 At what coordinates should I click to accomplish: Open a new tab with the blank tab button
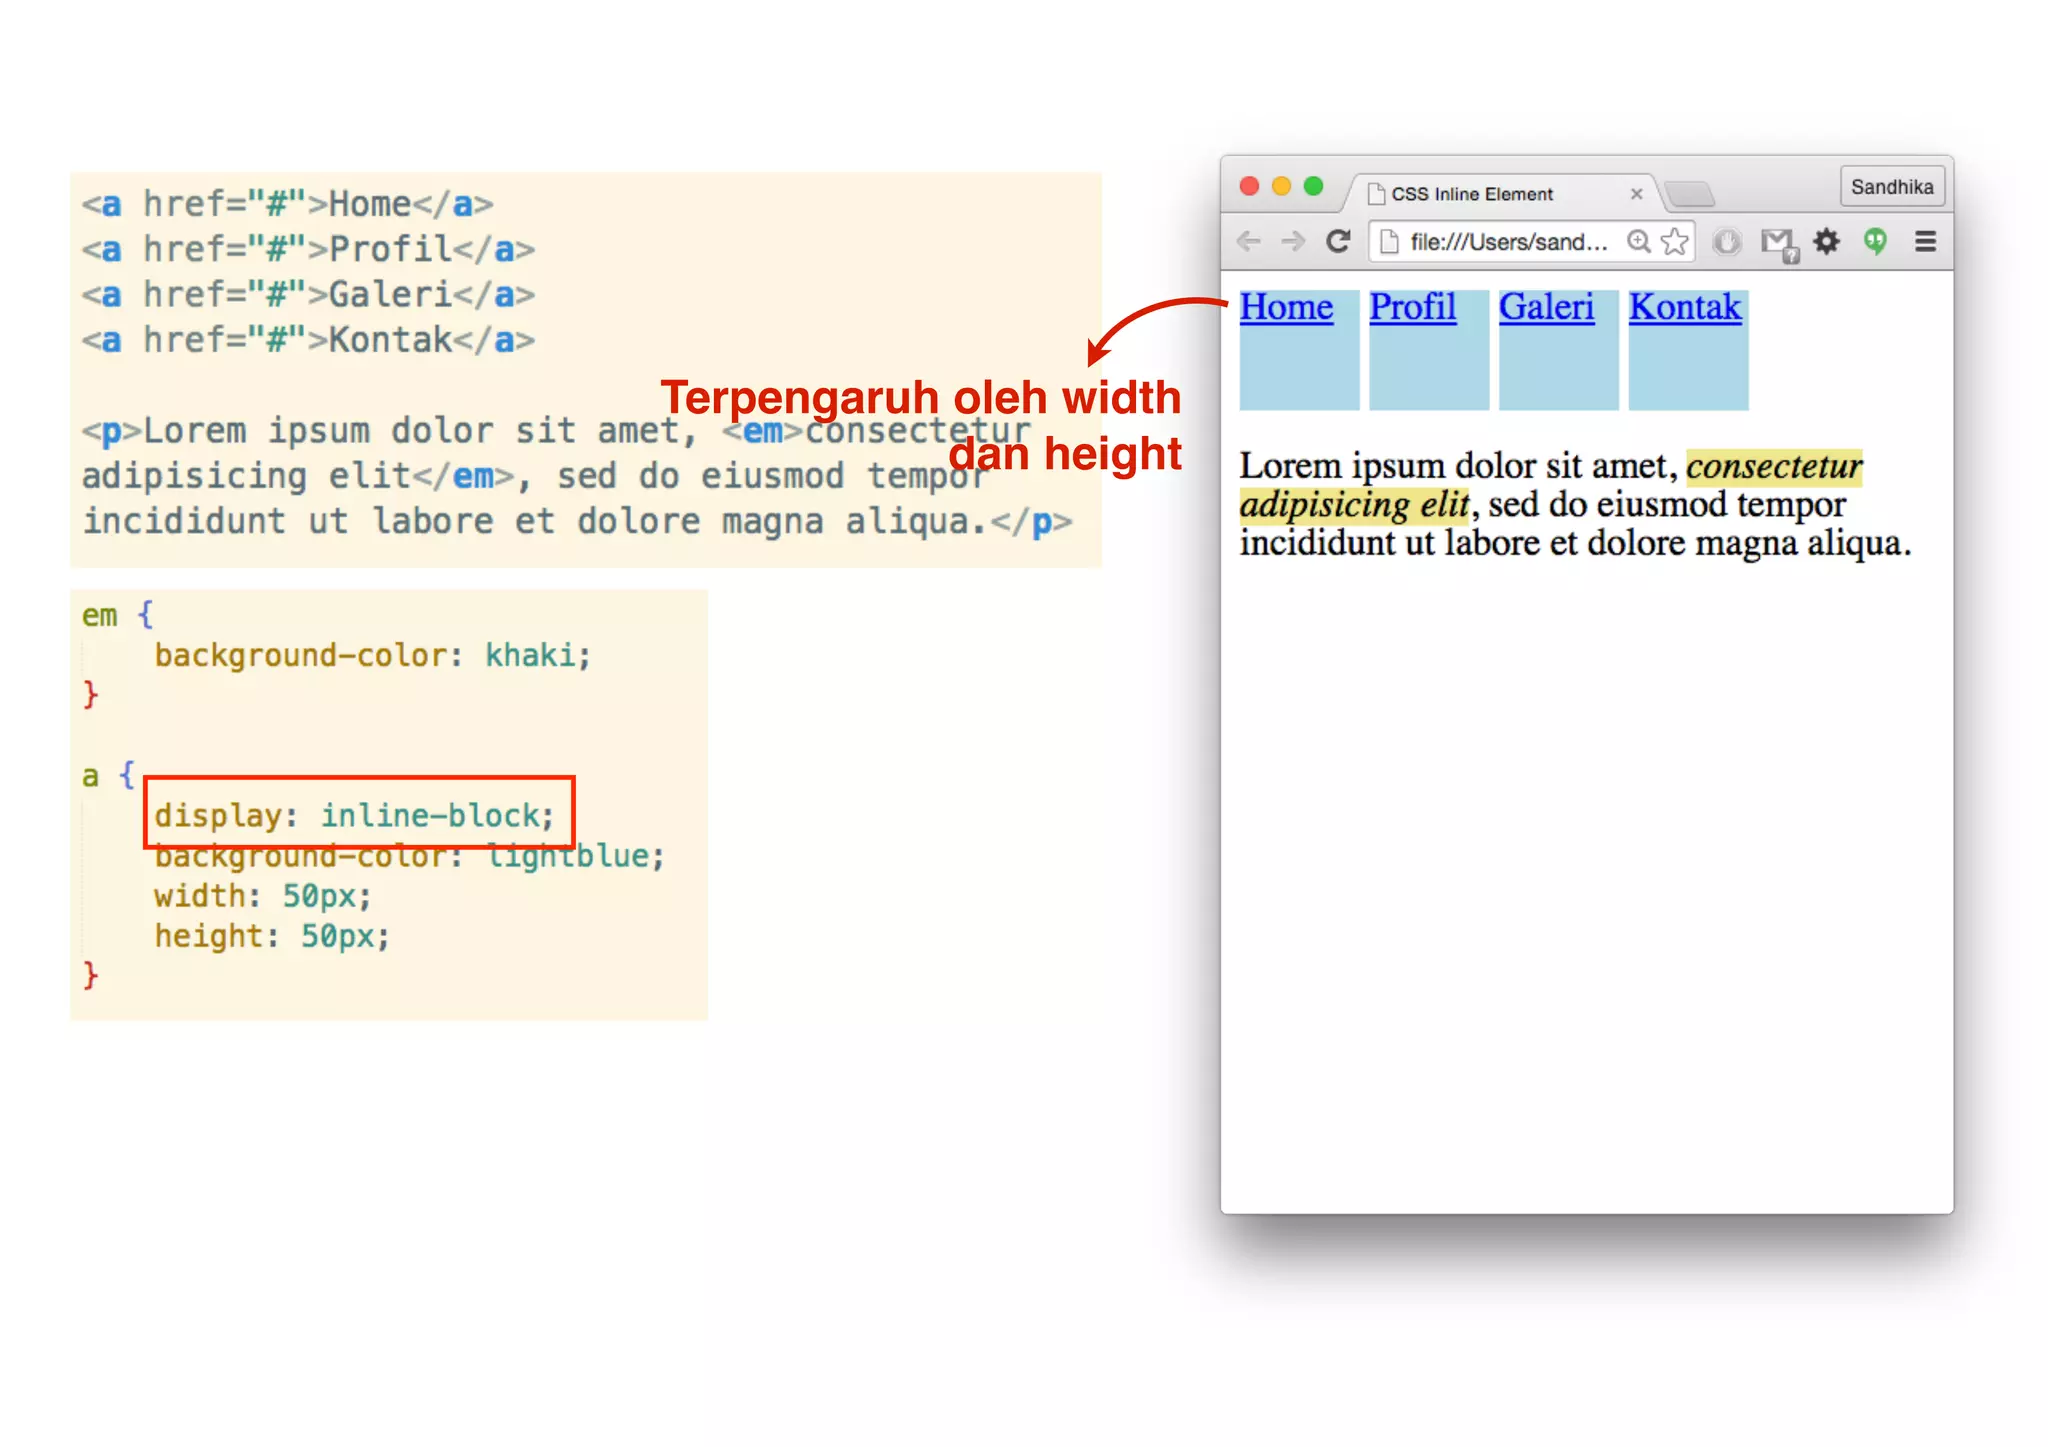pyautogui.click(x=1691, y=193)
